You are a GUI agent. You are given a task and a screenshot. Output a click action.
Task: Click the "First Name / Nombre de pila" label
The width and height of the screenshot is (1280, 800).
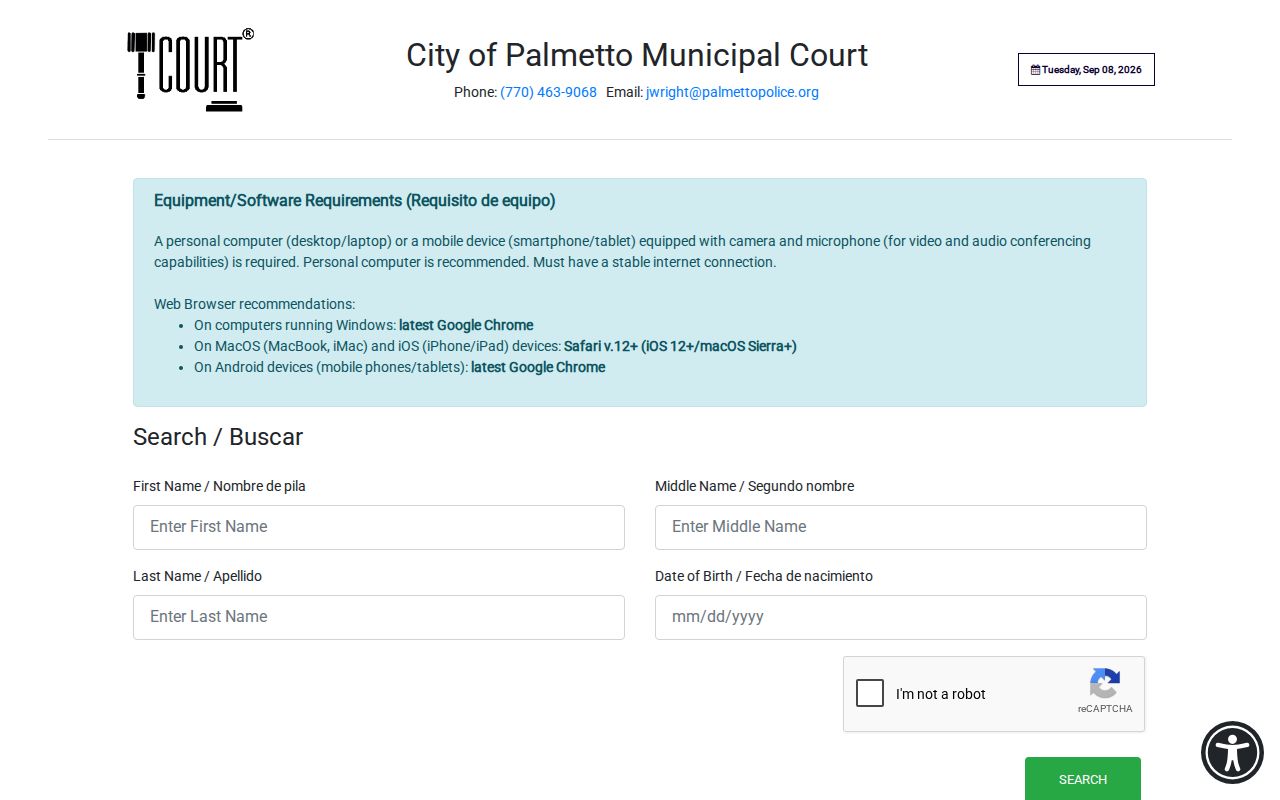[219, 486]
